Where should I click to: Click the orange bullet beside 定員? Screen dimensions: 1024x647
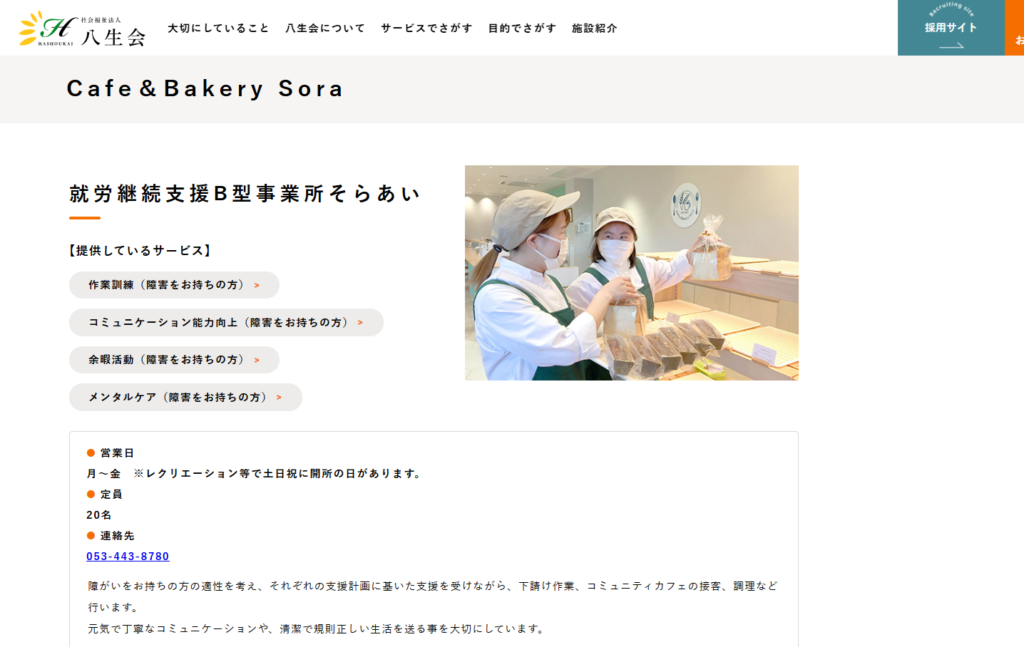91,494
